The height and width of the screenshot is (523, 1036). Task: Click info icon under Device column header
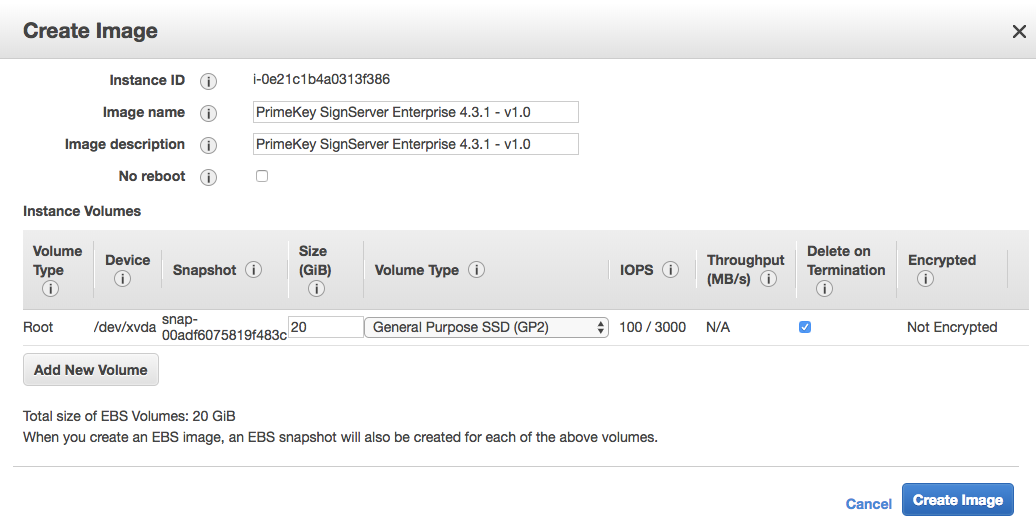tap(122, 279)
